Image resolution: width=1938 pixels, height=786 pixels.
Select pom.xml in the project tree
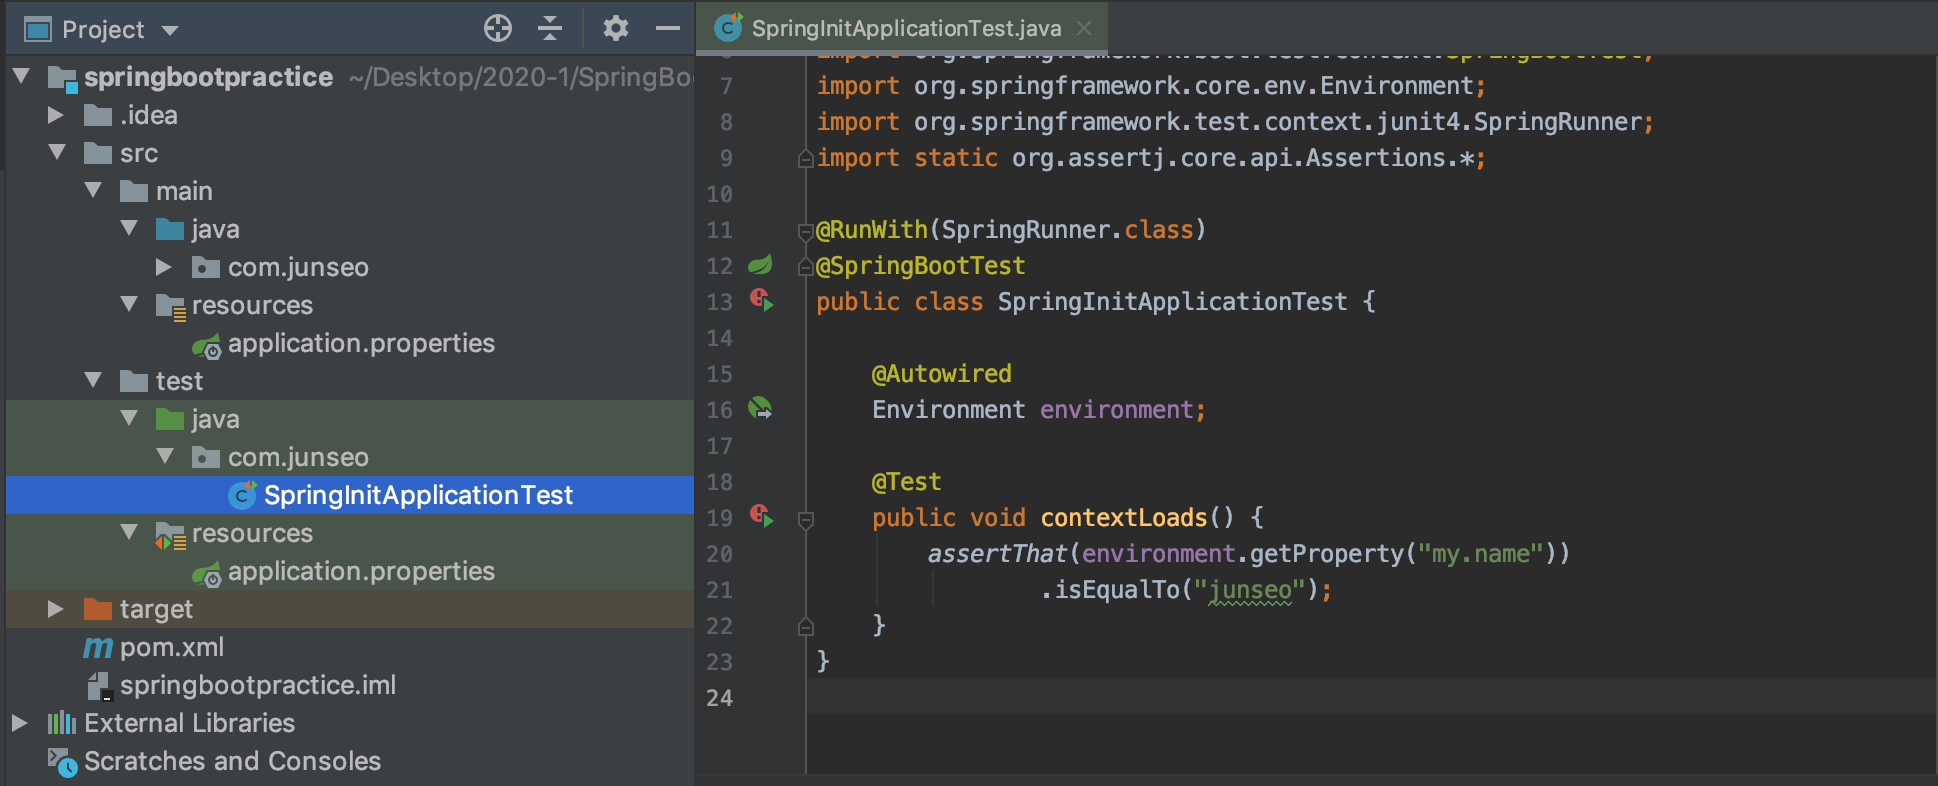click(x=171, y=647)
